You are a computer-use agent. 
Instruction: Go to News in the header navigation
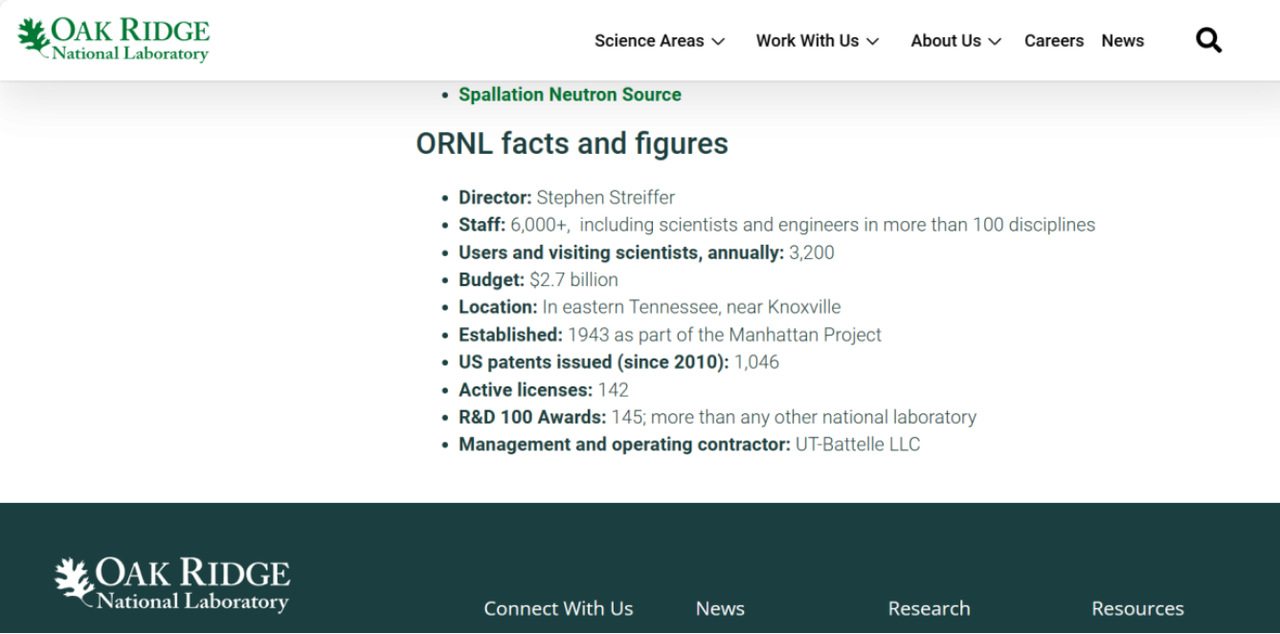click(x=1122, y=41)
